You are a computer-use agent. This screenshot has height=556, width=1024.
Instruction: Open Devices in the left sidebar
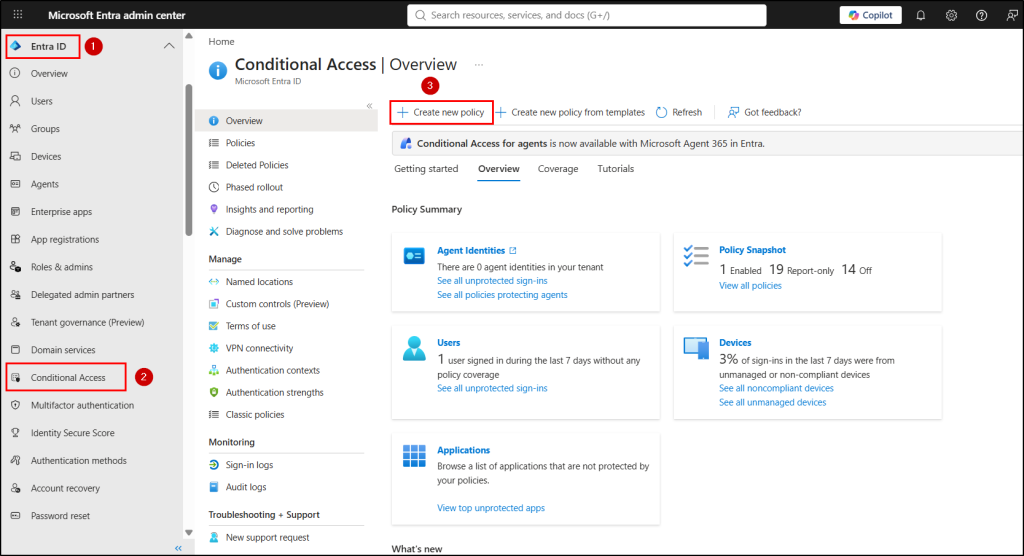(46, 157)
